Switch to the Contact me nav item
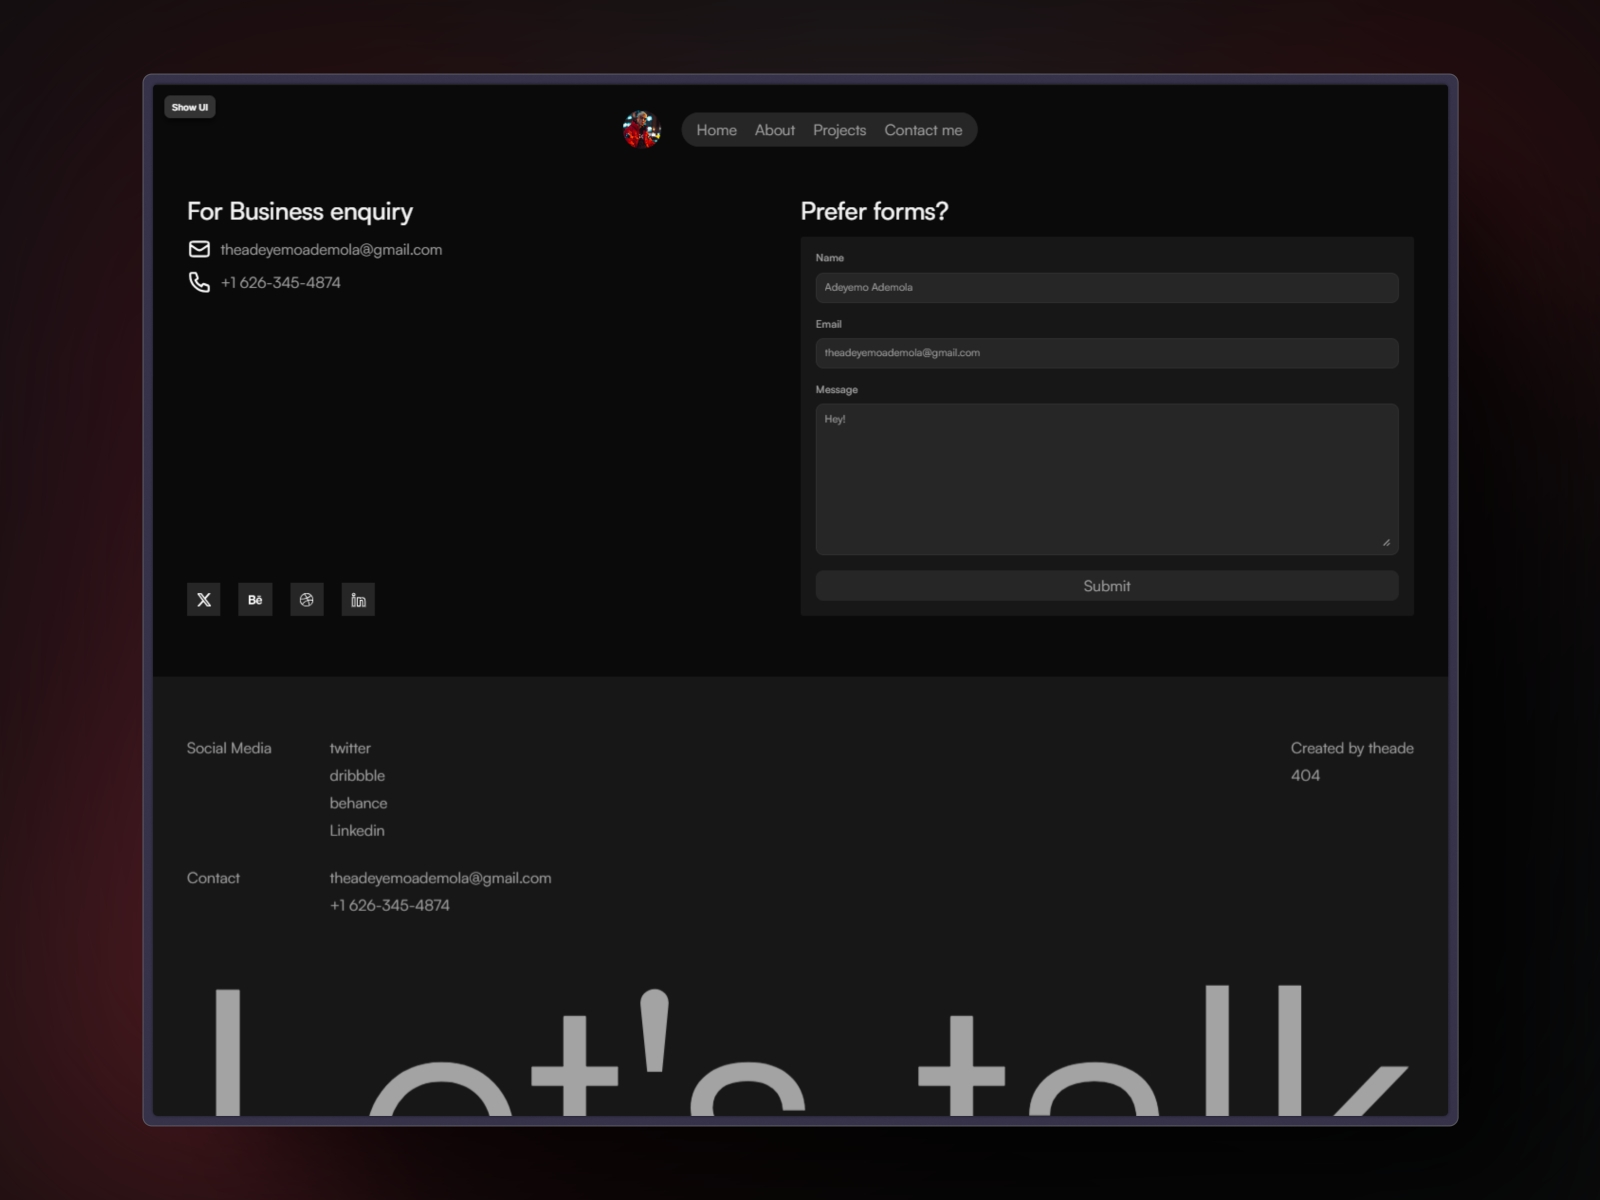1600x1200 pixels. tap(923, 130)
